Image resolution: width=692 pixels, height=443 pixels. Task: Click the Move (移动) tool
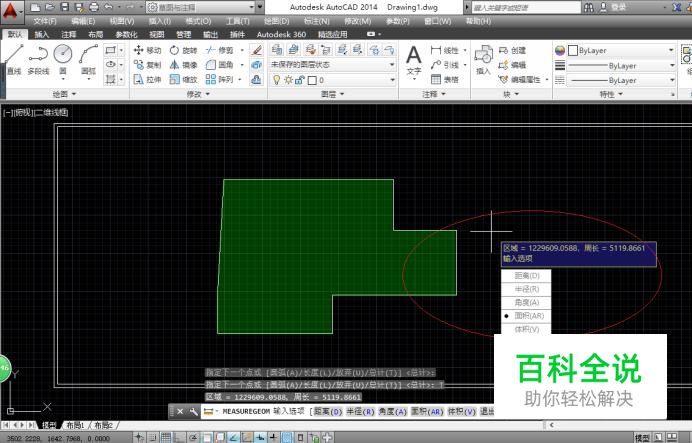[145, 50]
